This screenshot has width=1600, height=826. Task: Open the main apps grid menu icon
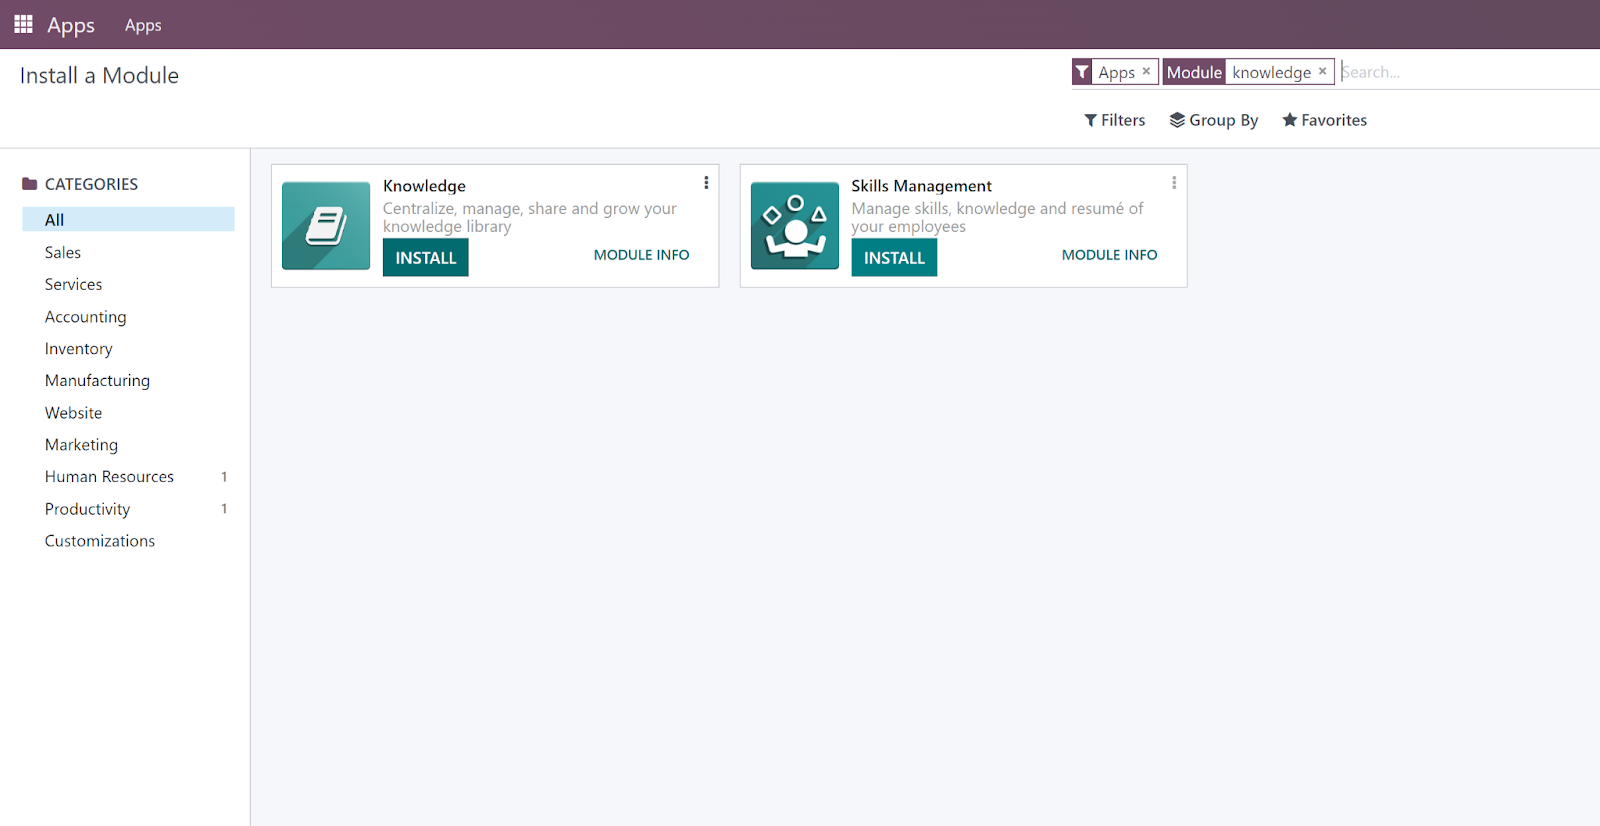point(23,24)
